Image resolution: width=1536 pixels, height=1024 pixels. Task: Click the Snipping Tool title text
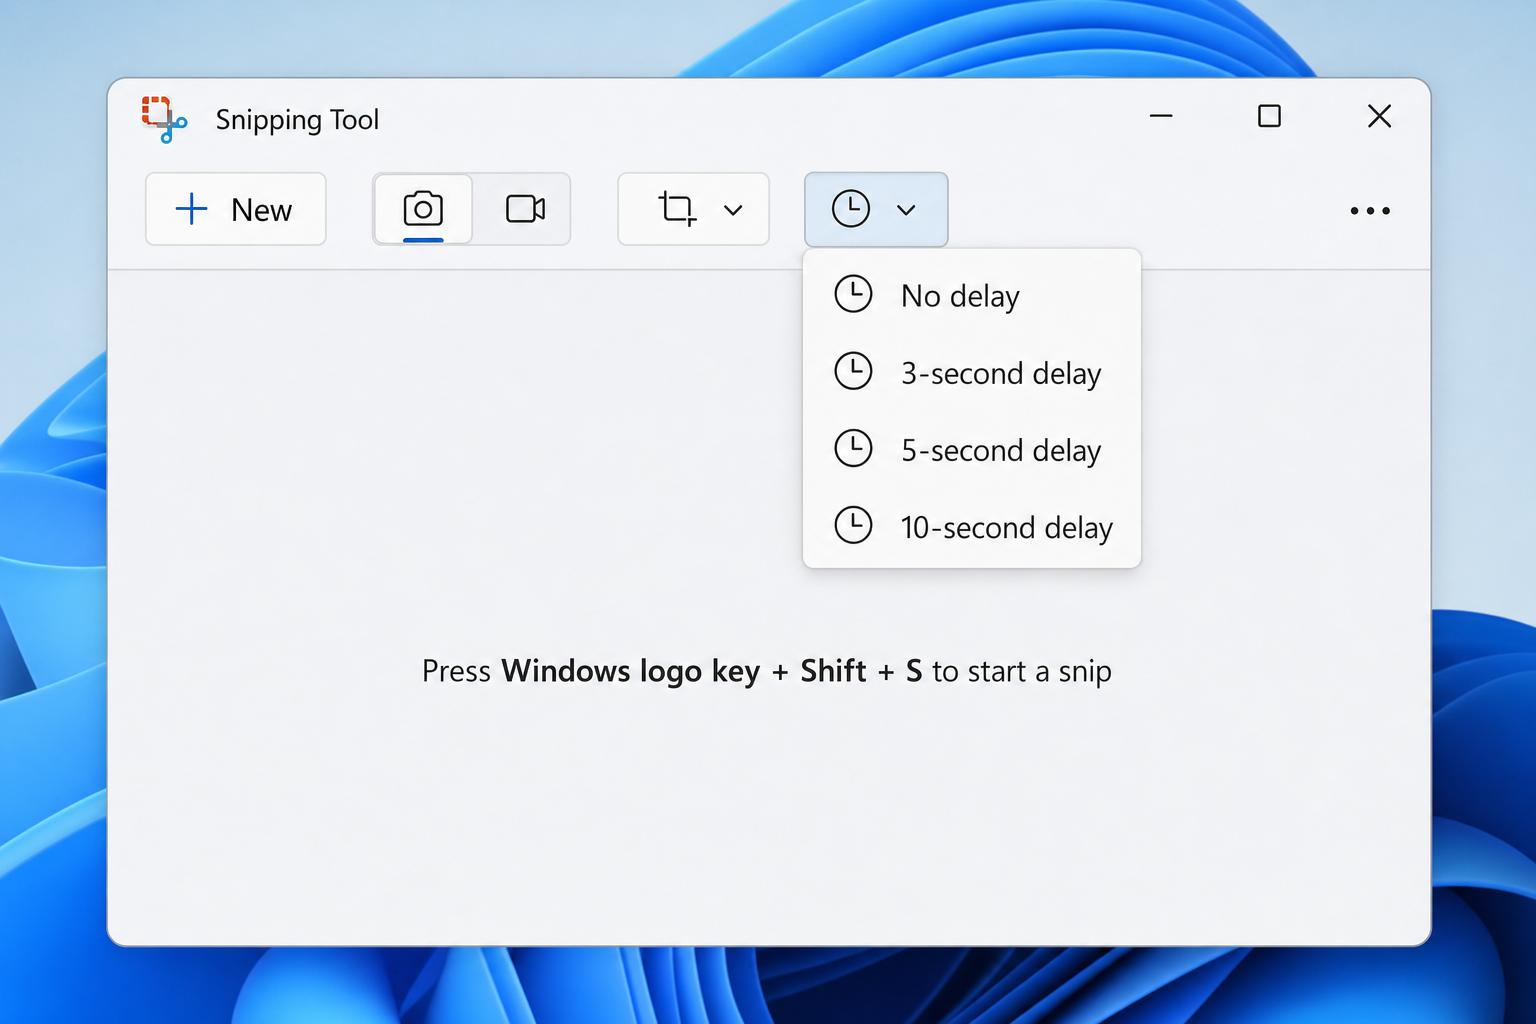(297, 120)
